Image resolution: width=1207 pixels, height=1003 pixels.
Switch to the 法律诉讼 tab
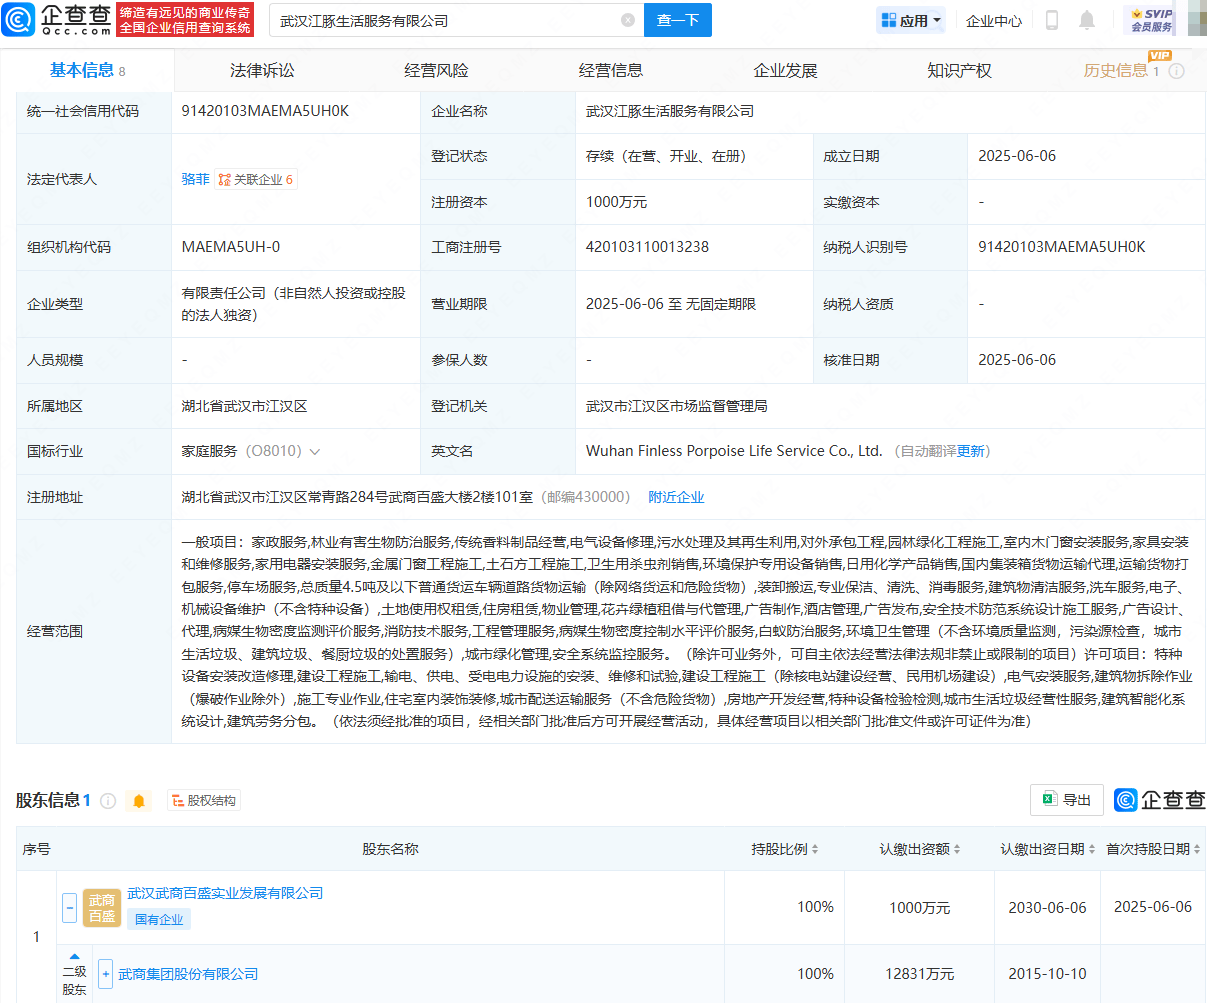coord(262,71)
